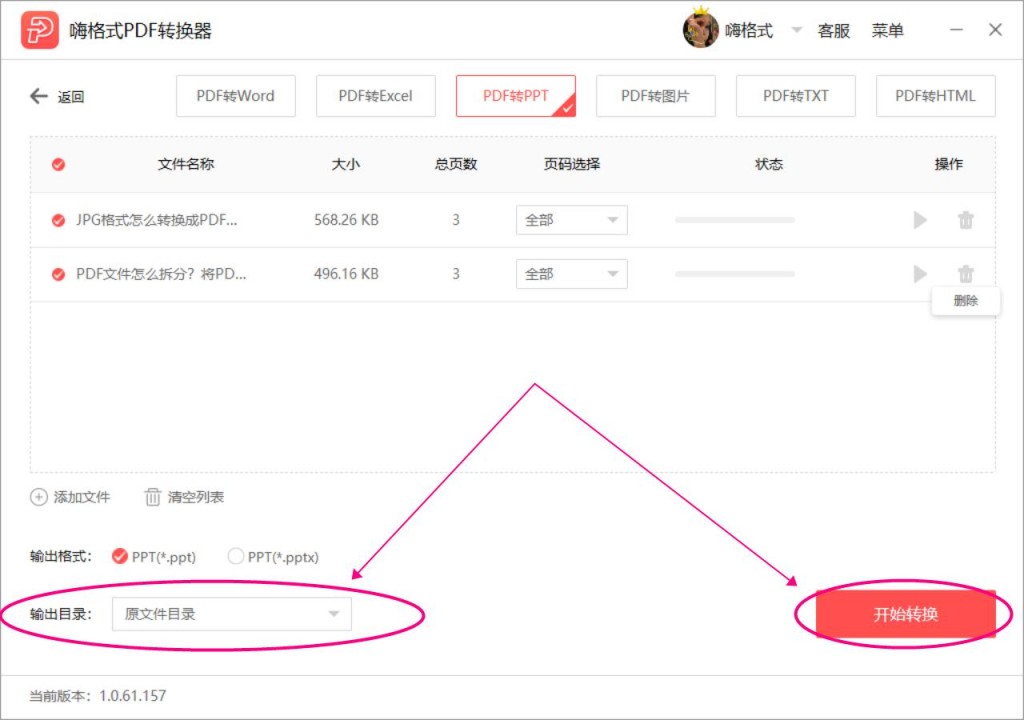
Task: Click file name PDF文件怎么拆分？将PD...
Action: [161, 274]
